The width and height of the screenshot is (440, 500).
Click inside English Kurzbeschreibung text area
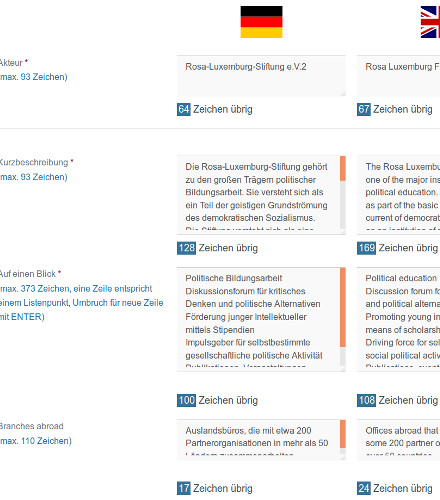[x=398, y=195]
